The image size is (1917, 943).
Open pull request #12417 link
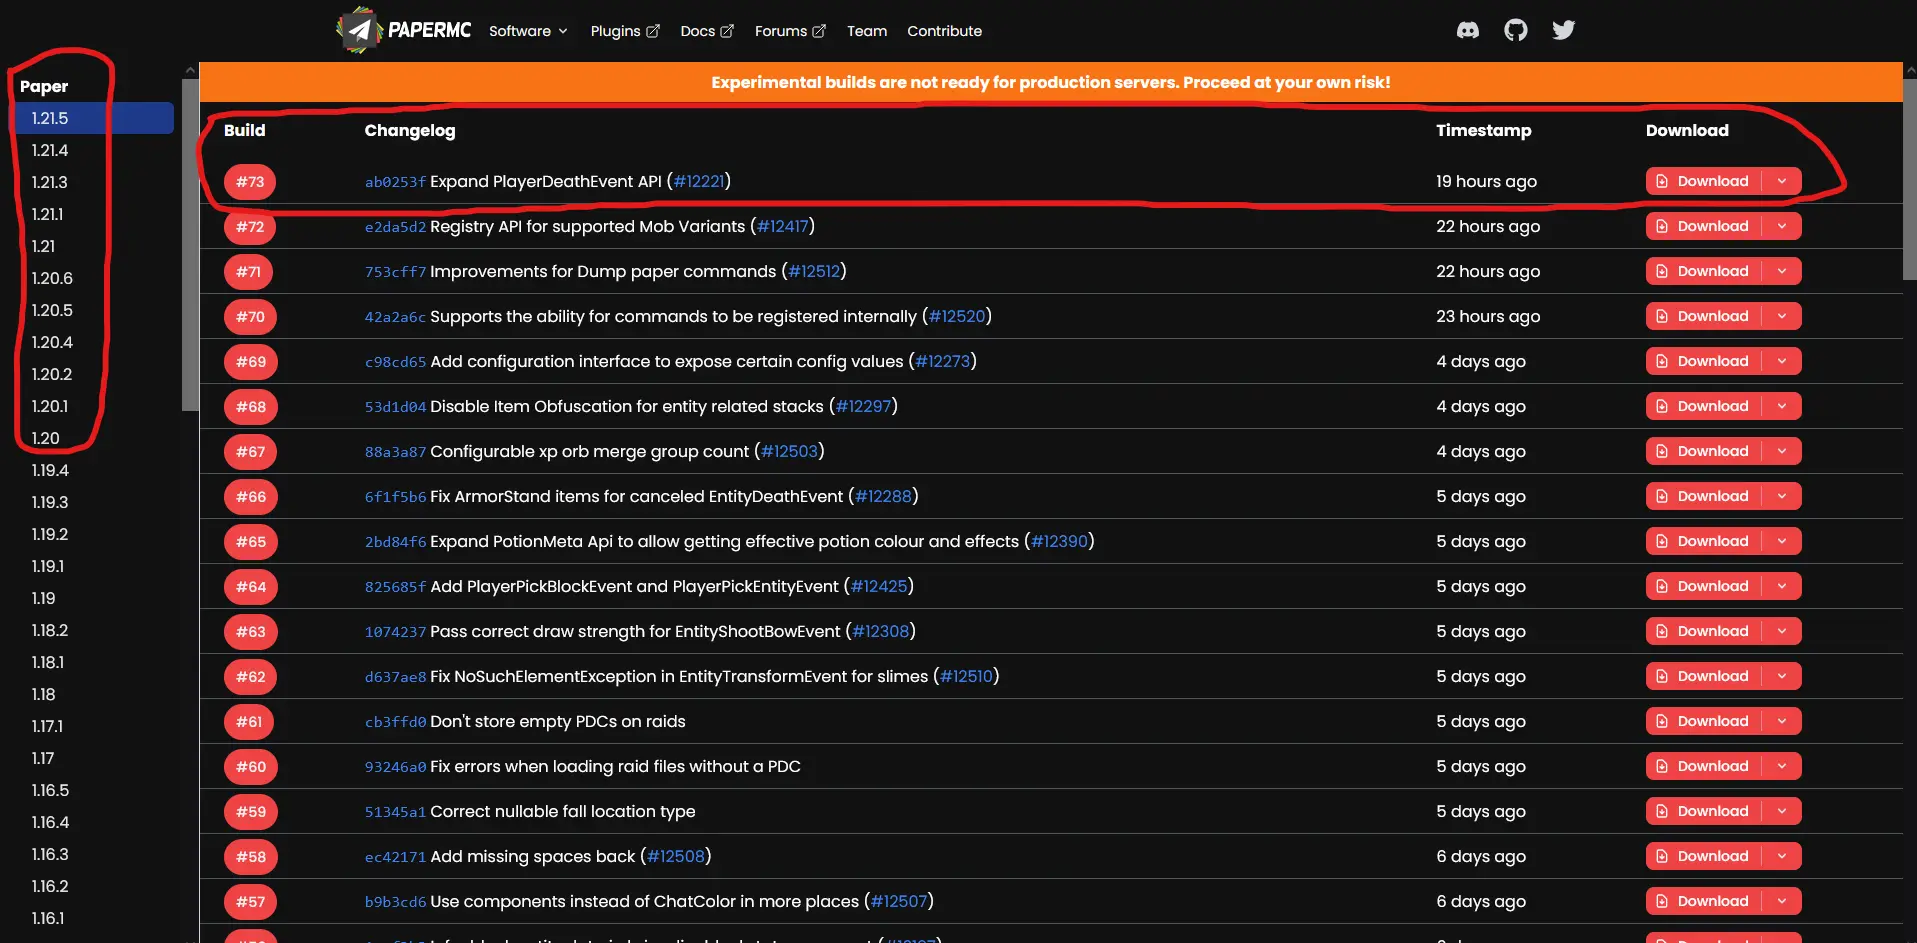coord(782,227)
